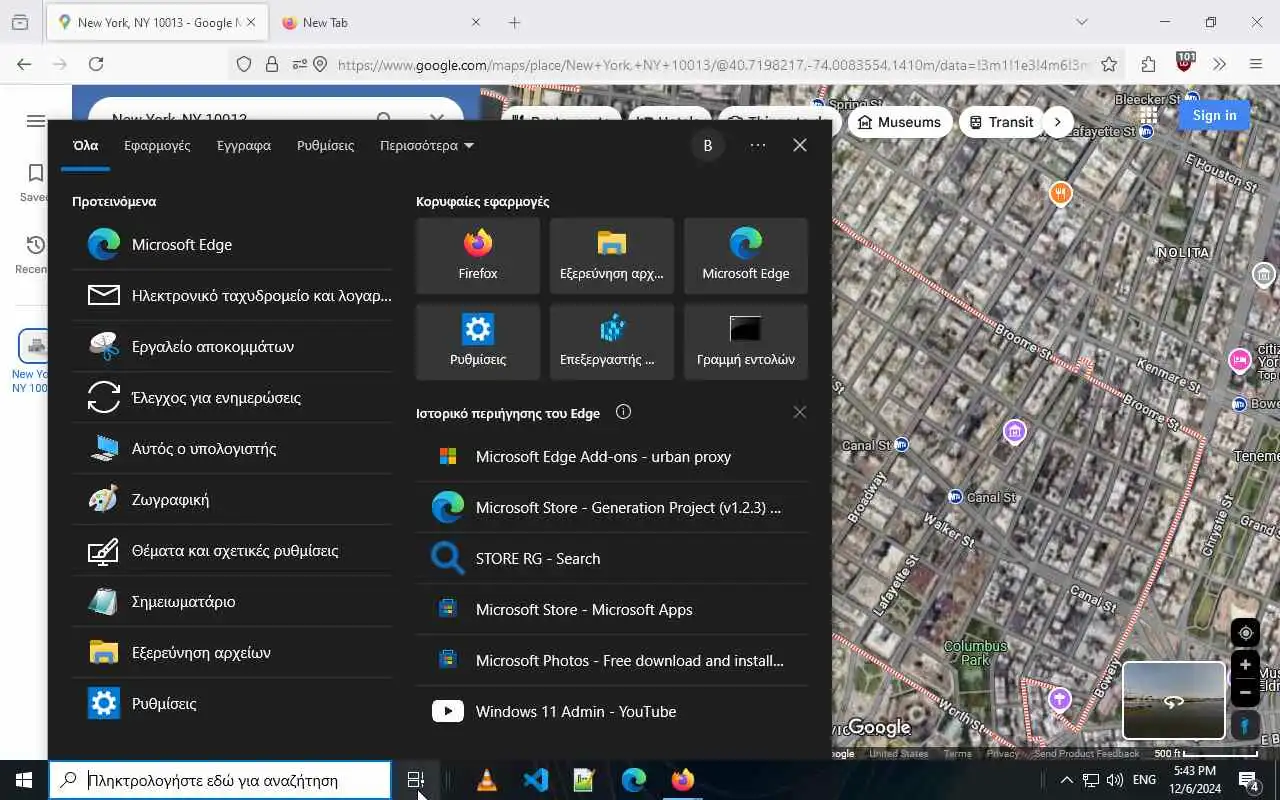
Task: Launch Γραμμή εντολών command prompt tile
Action: point(746,342)
